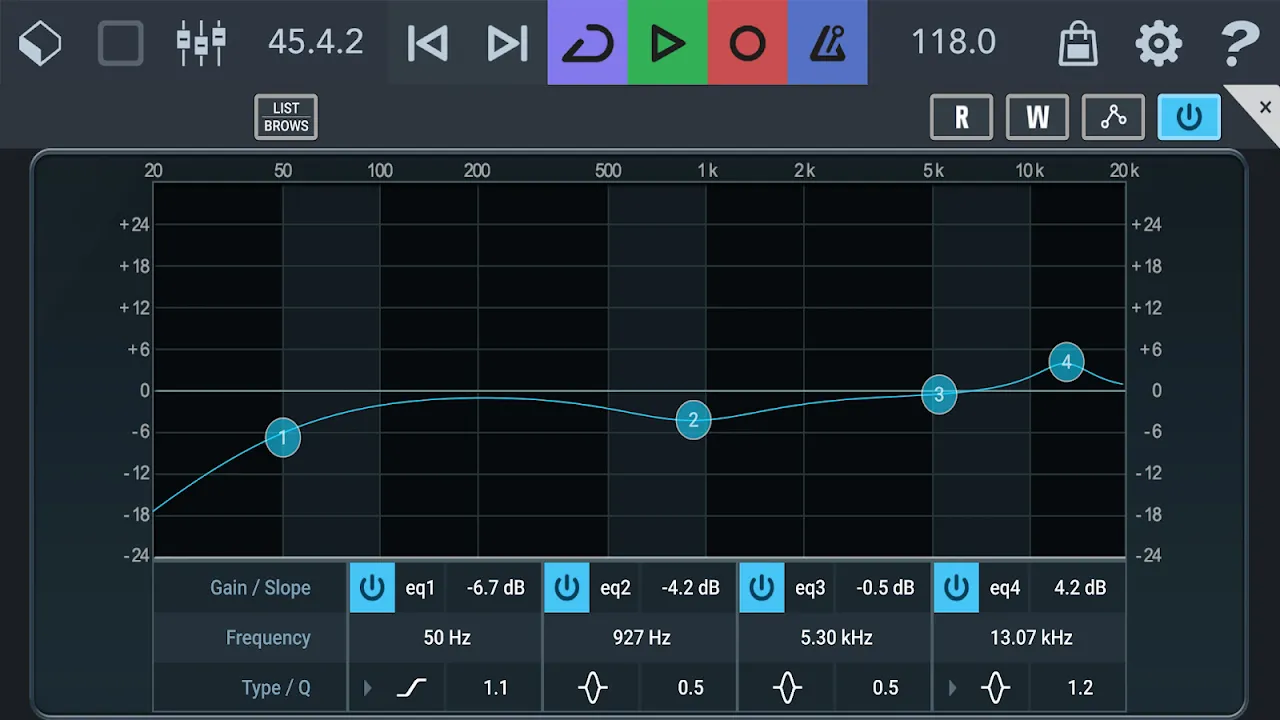Toggle the loop playback button
Image resolution: width=1280 pixels, height=720 pixels.
tap(587, 43)
